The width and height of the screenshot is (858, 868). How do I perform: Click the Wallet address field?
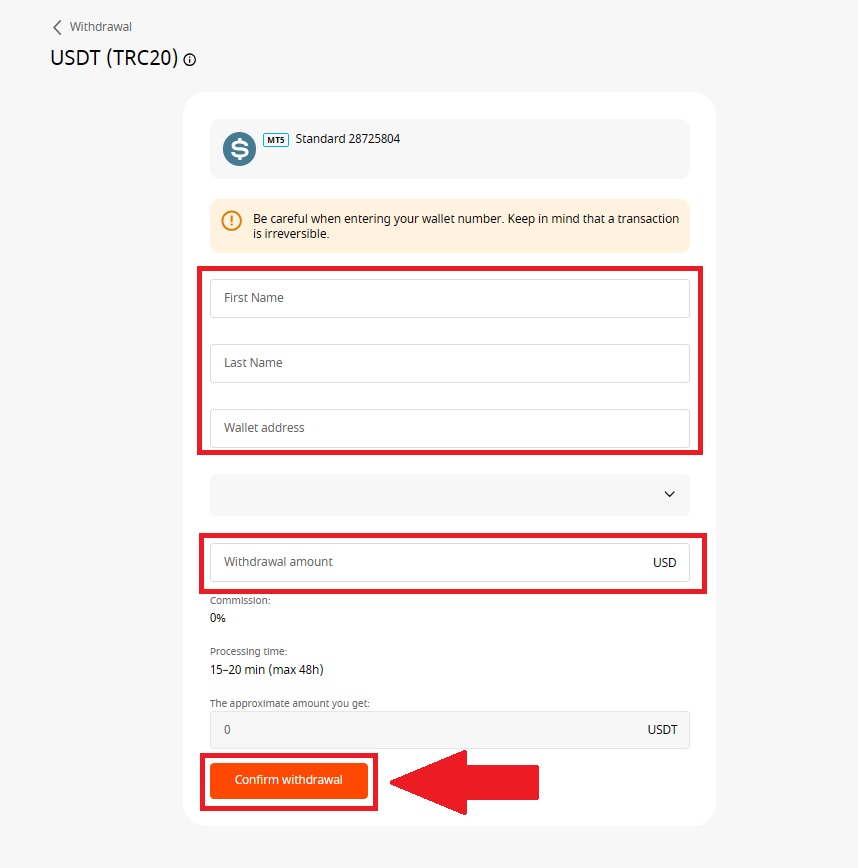click(x=449, y=427)
